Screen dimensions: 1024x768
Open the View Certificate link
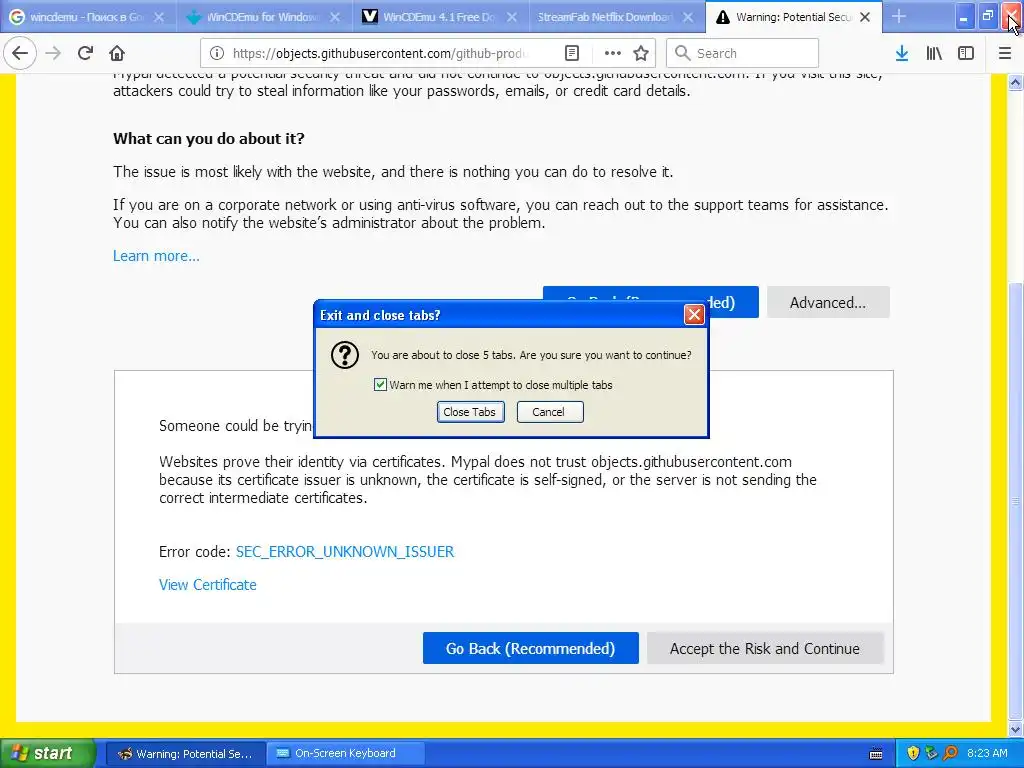click(208, 584)
